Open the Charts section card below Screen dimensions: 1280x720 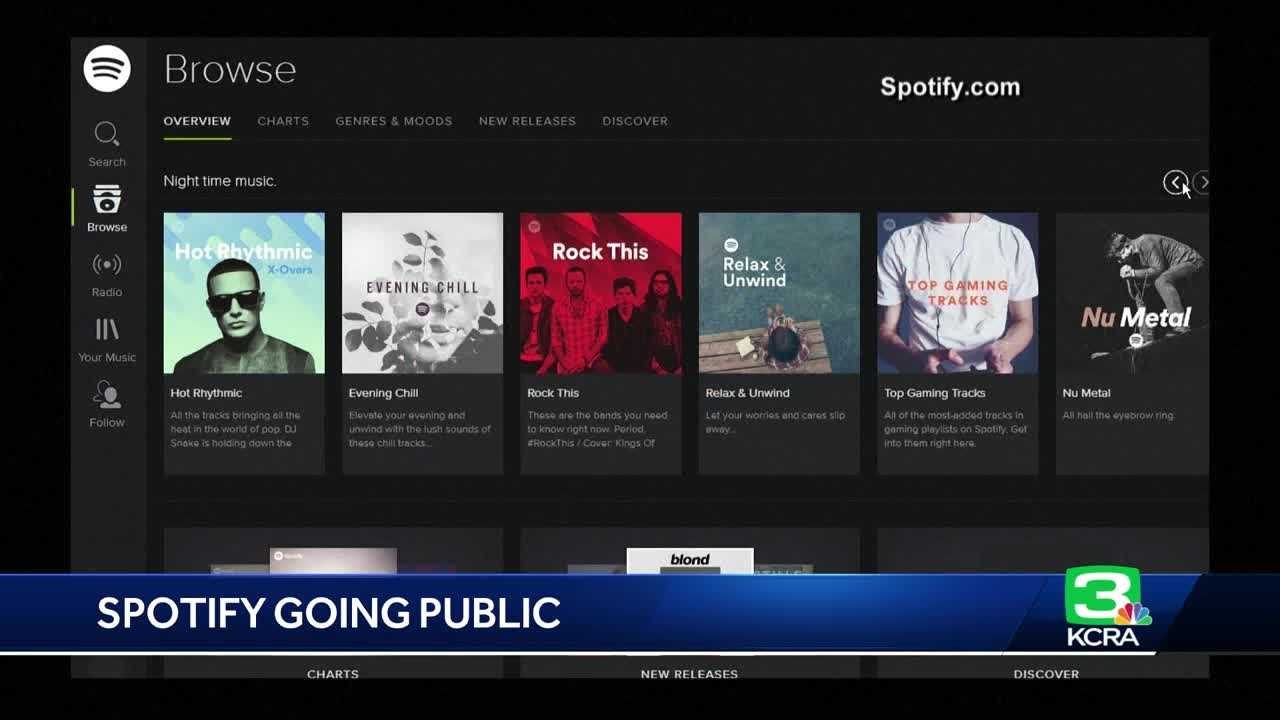click(x=333, y=603)
